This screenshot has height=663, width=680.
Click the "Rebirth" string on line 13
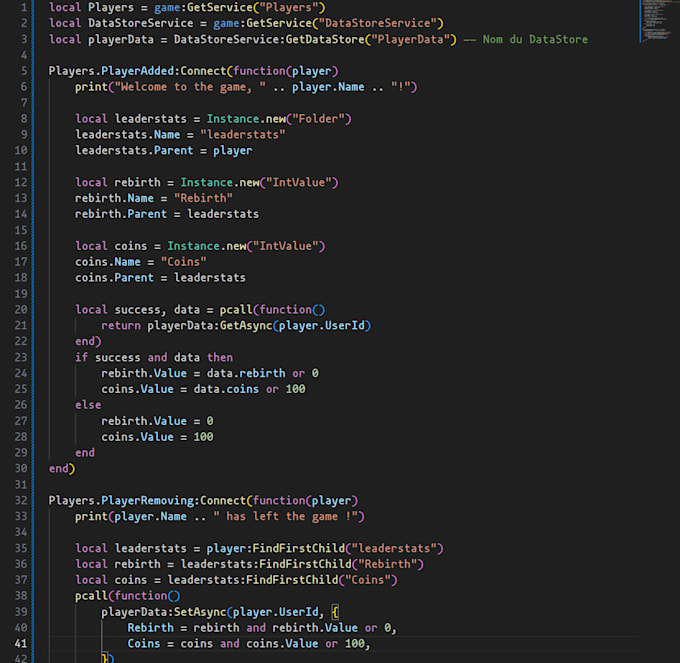pyautogui.click(x=203, y=198)
